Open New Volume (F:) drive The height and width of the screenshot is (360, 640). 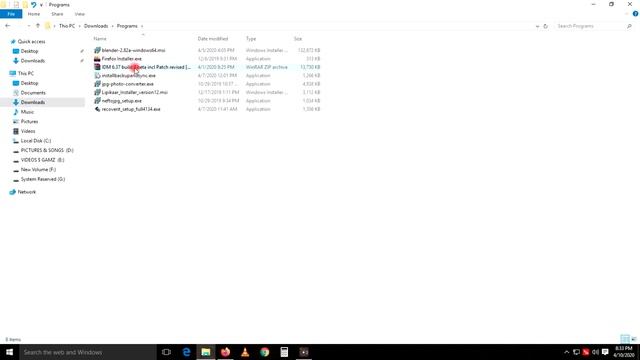click(38, 169)
